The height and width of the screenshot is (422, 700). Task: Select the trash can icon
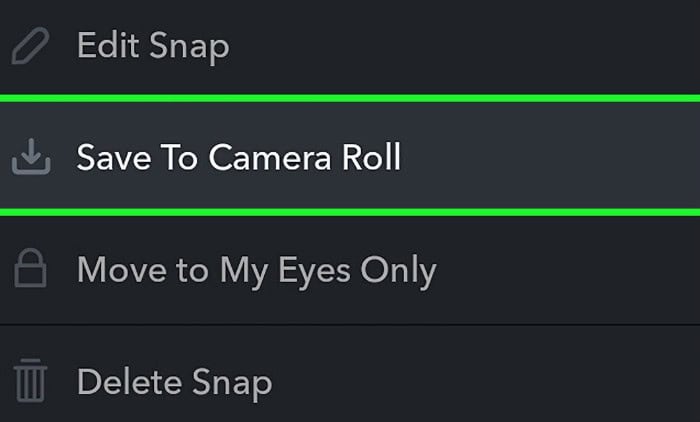tap(30, 380)
